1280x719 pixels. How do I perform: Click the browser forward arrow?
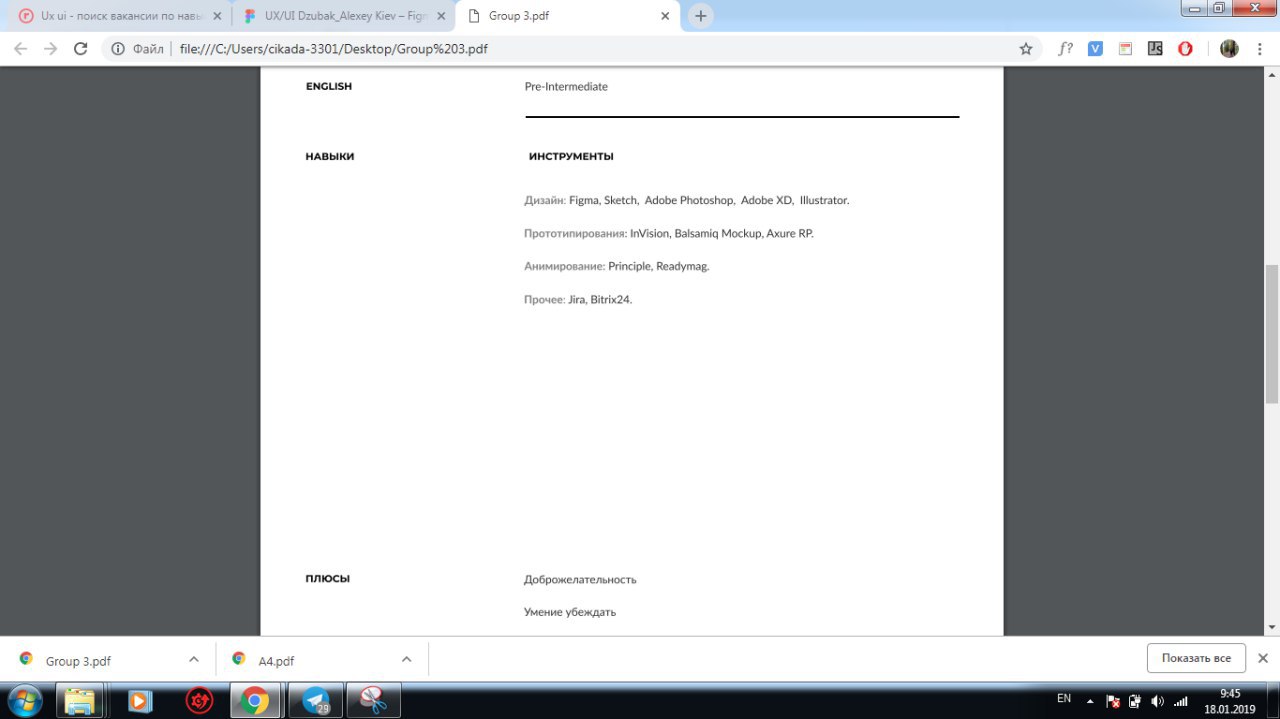[51, 48]
